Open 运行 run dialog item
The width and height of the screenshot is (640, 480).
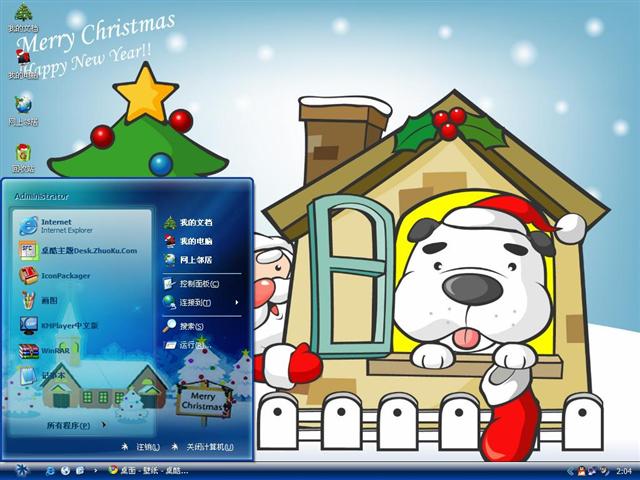187,345
